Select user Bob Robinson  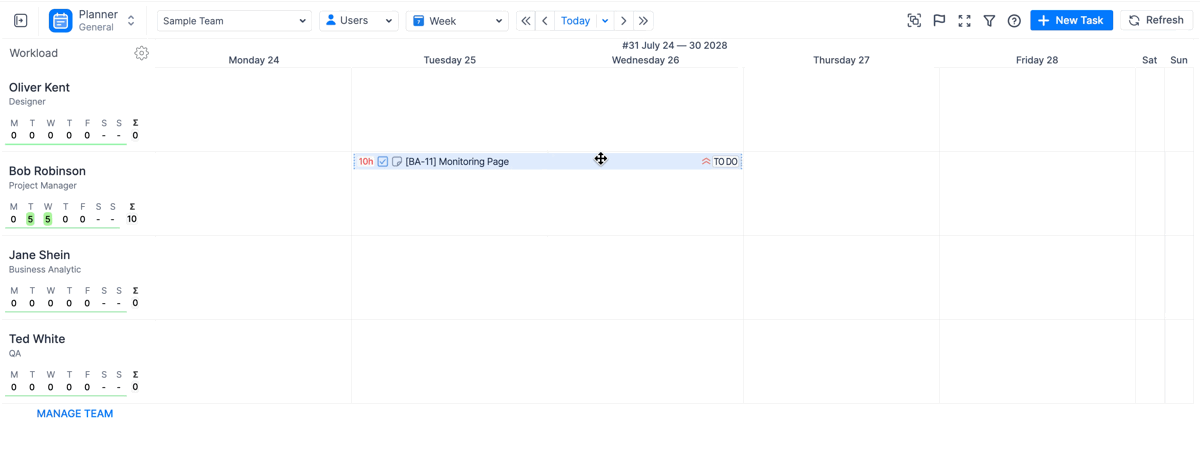(47, 171)
